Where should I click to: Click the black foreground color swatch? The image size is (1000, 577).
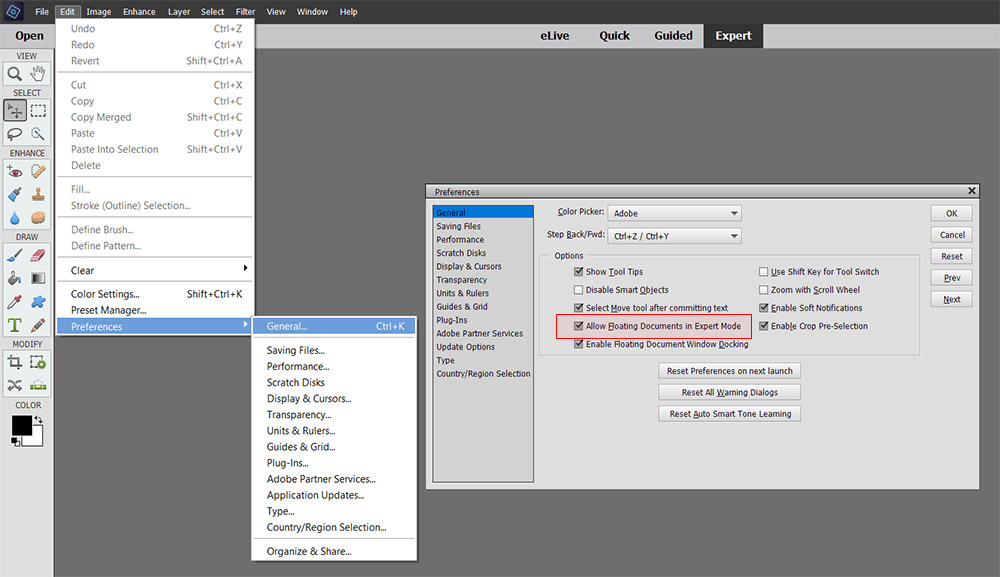[21, 425]
